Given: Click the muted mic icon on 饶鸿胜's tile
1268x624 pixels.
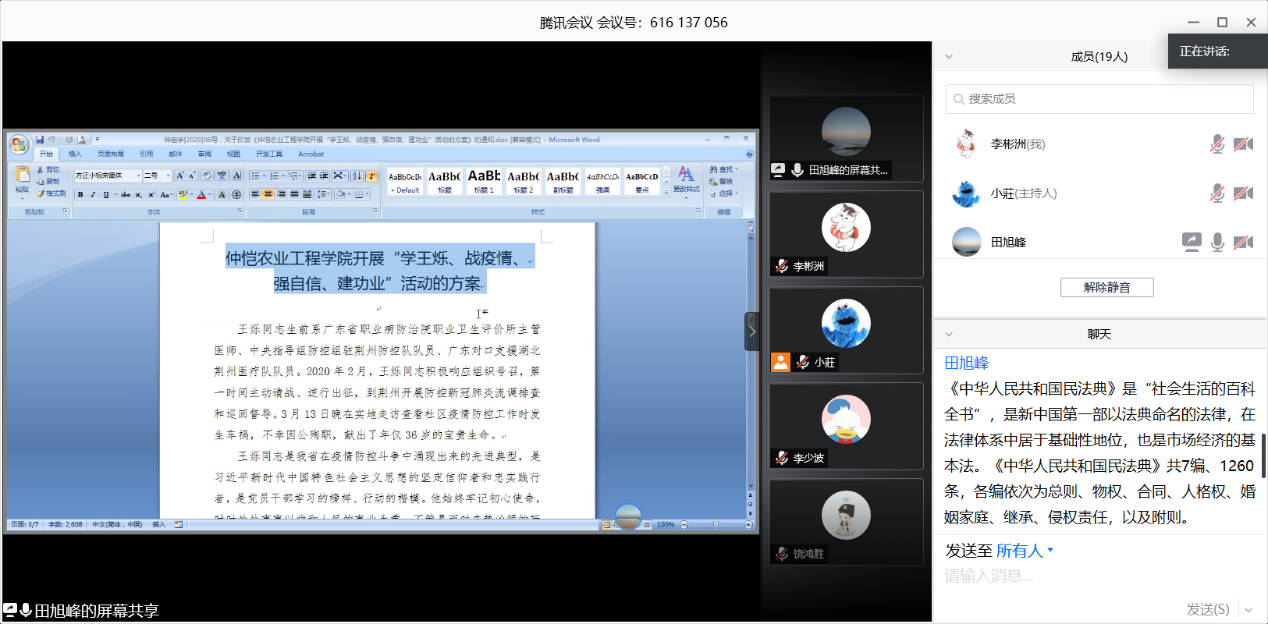Looking at the screenshot, I should coord(781,553).
